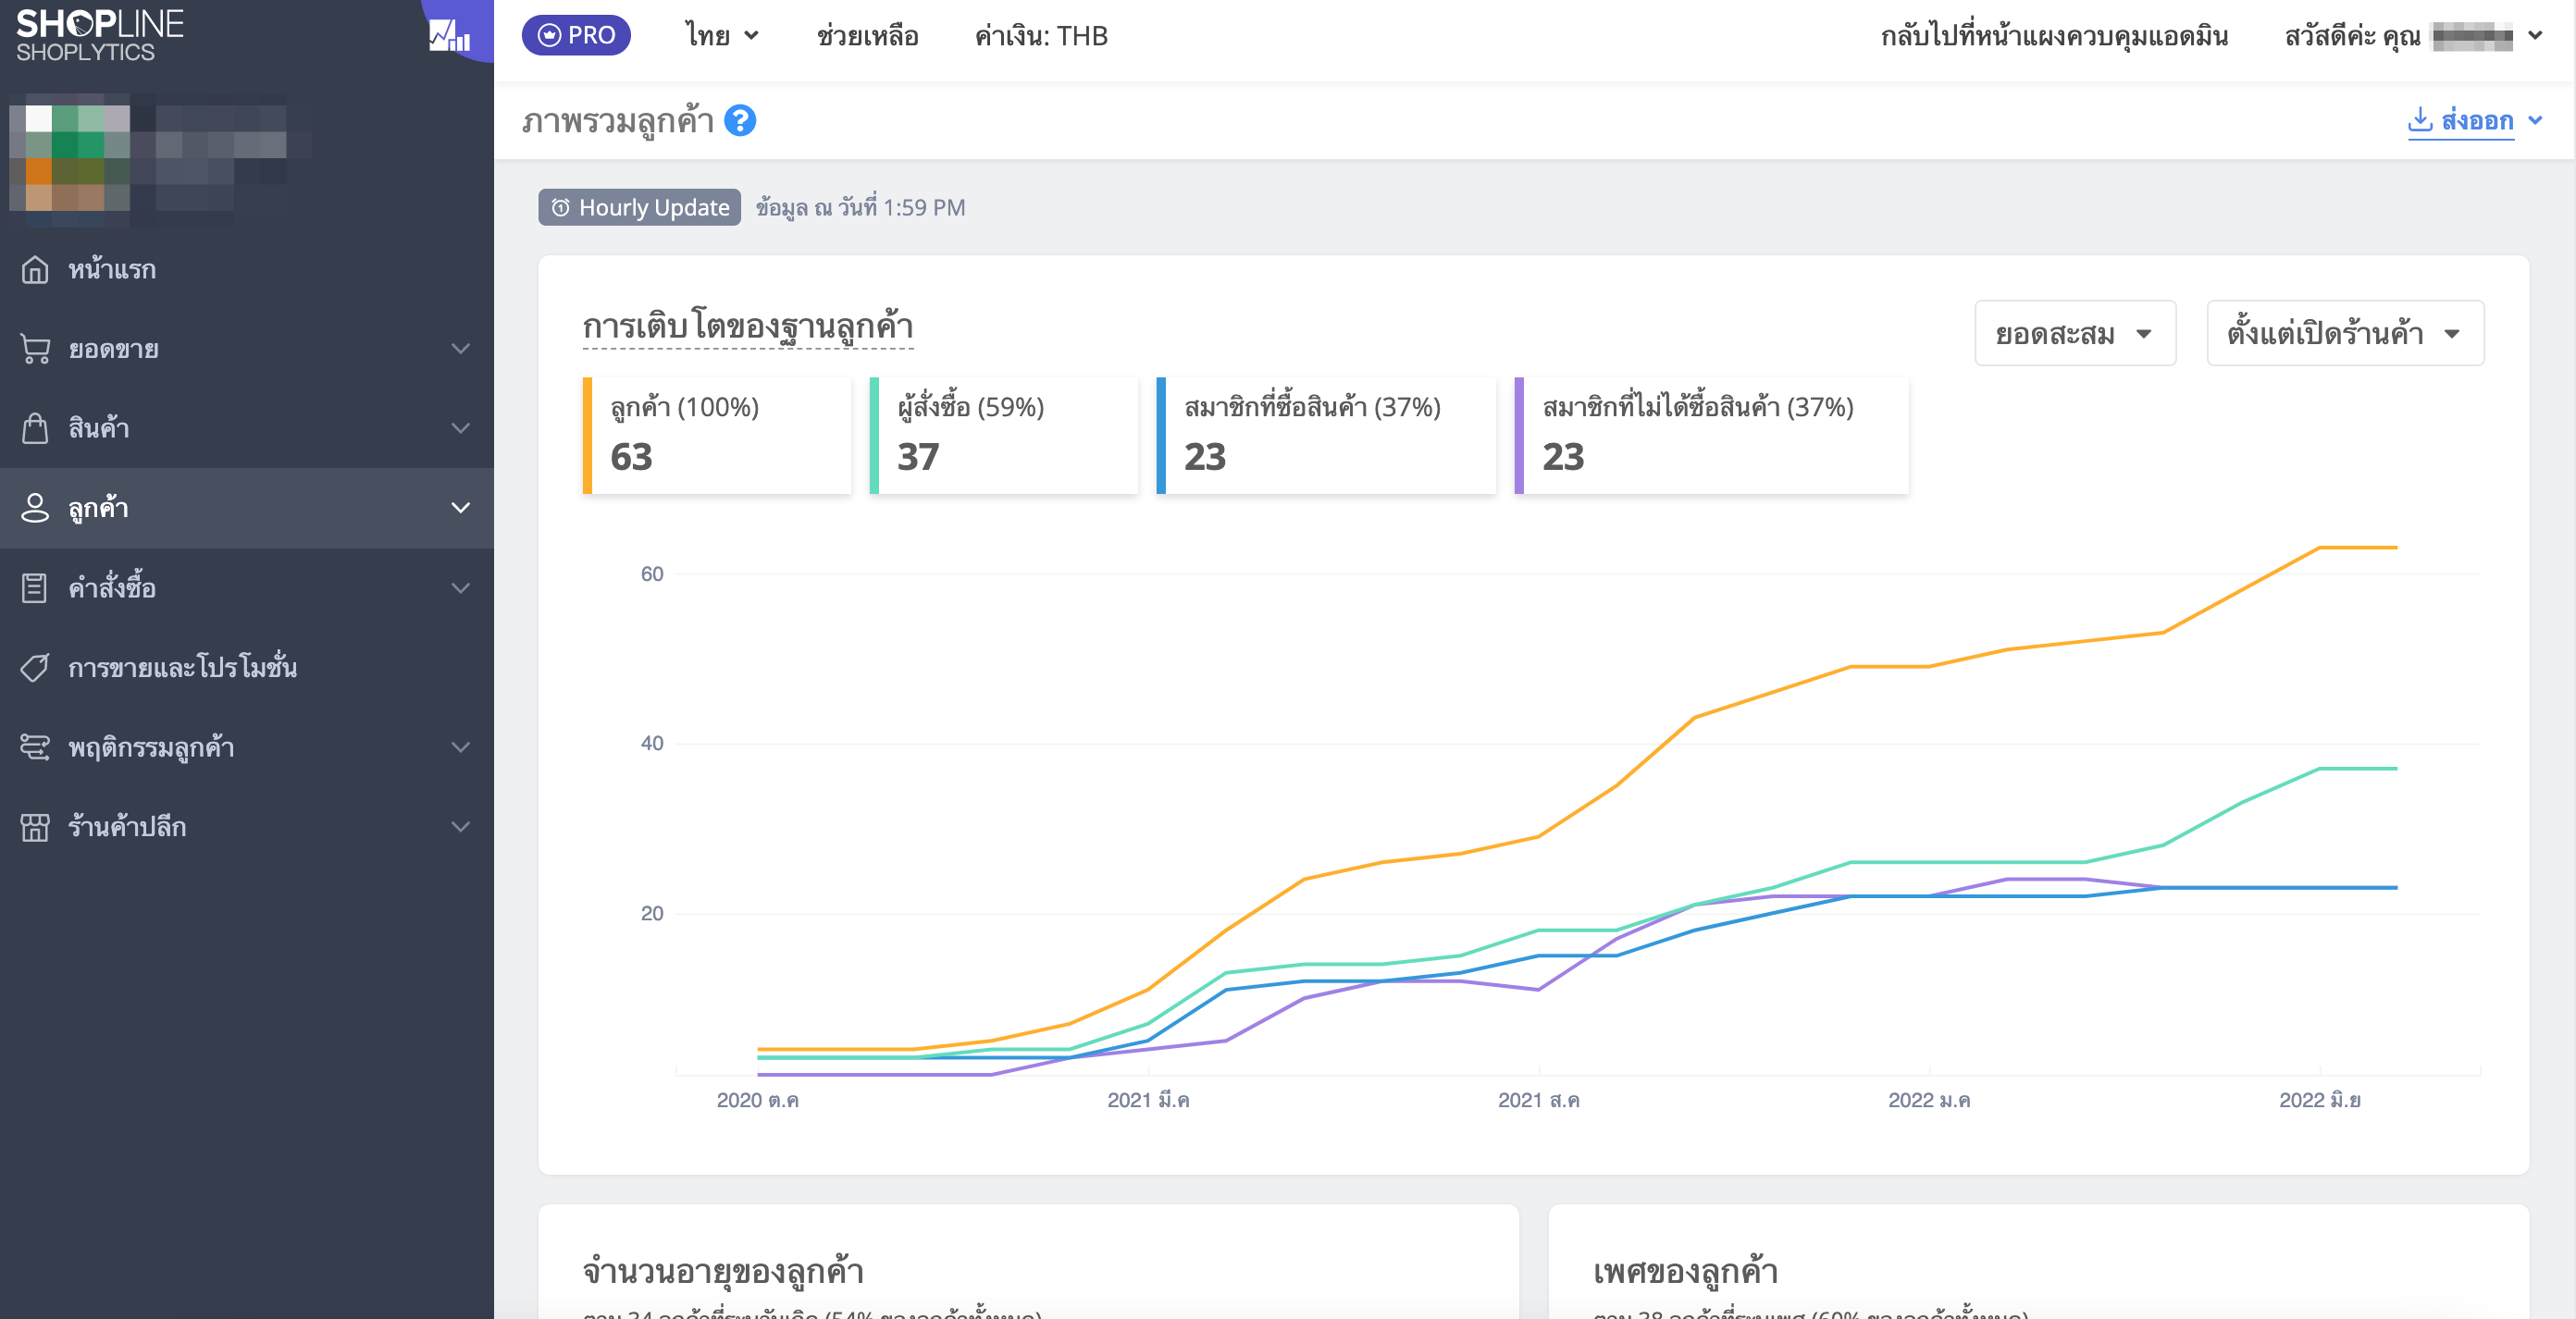This screenshot has height=1319, width=2576.
Task: Click the shopping bag icon for สินค้า
Action: (35, 428)
